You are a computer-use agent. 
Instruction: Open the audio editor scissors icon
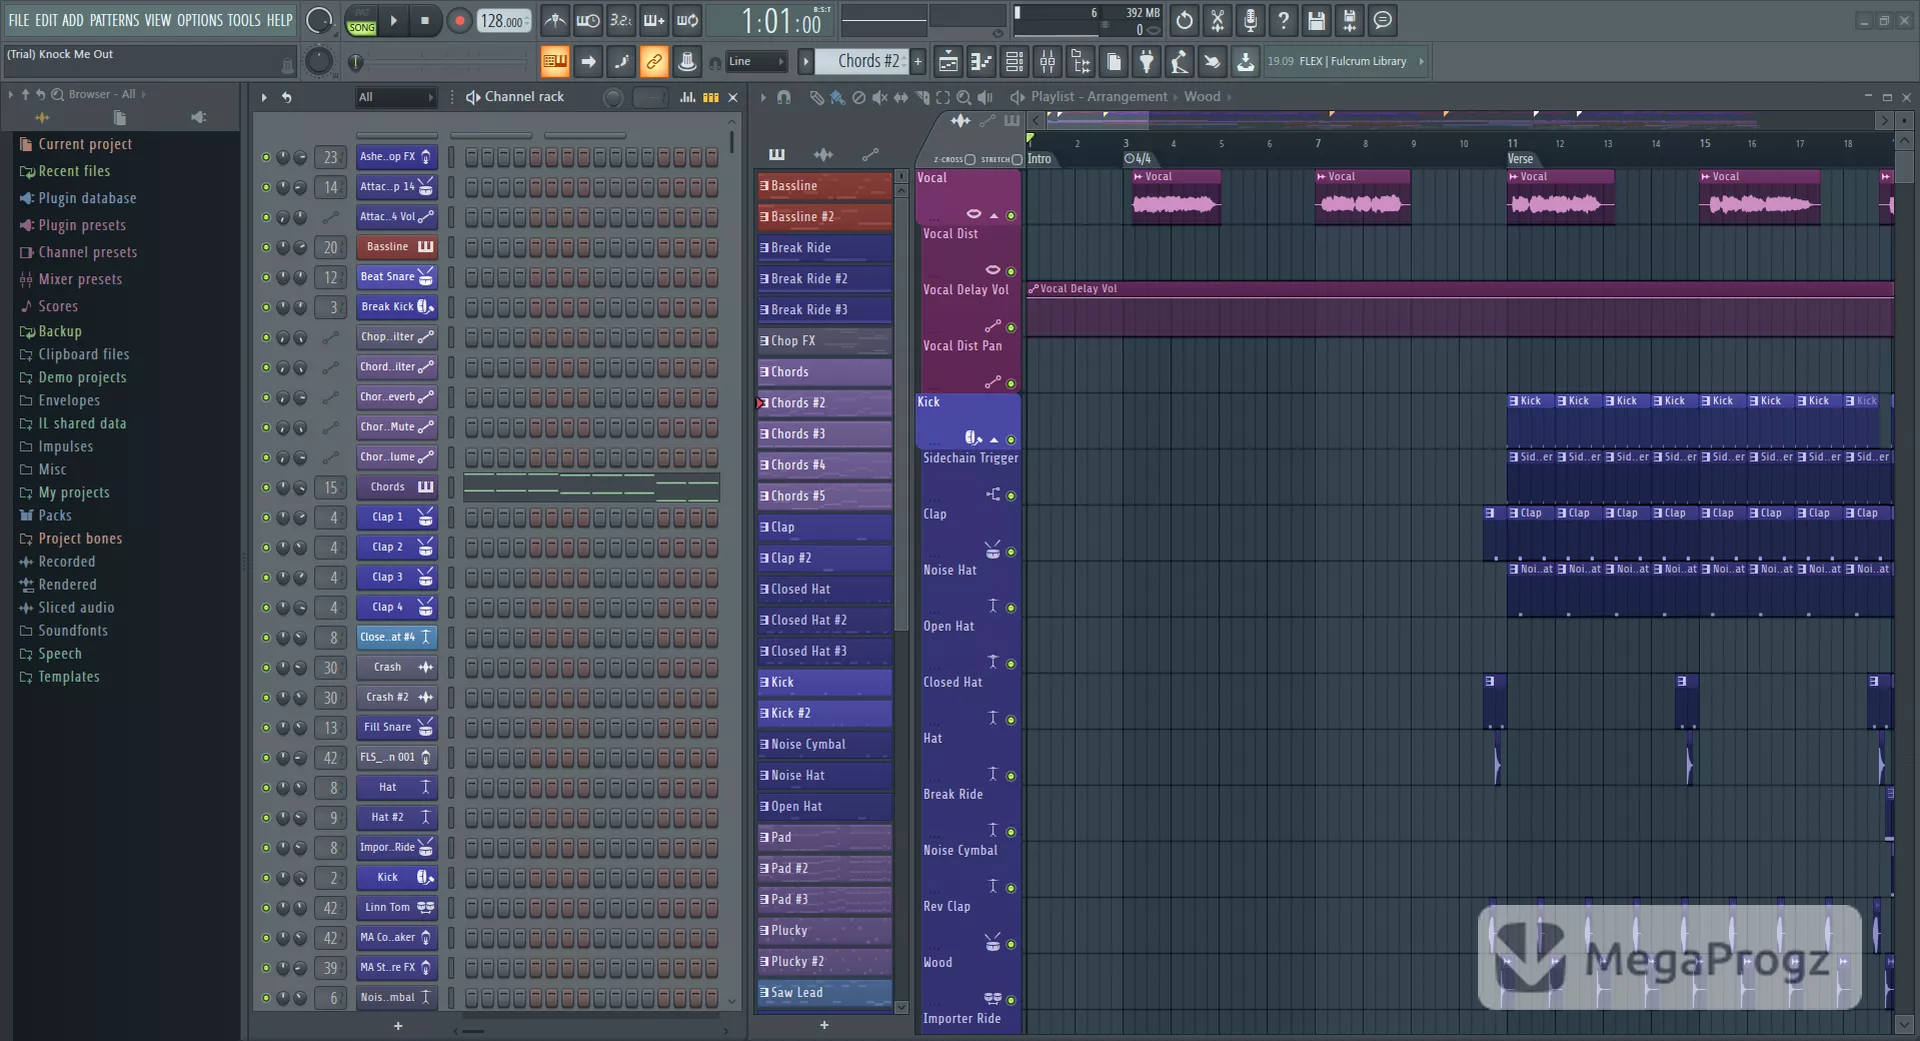point(1217,20)
